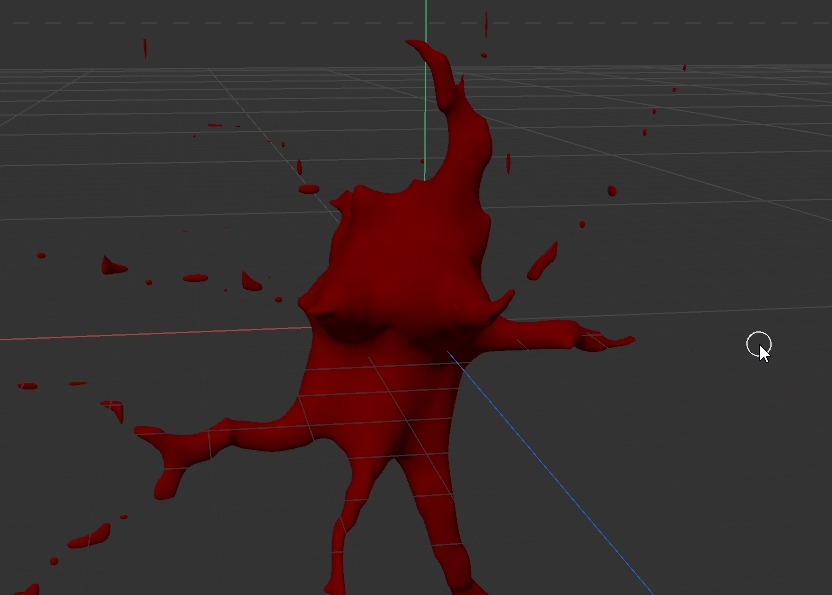The height and width of the screenshot is (595, 832).
Task: Select the flat droplet above the splash's left shoulder
Action: 309,189
